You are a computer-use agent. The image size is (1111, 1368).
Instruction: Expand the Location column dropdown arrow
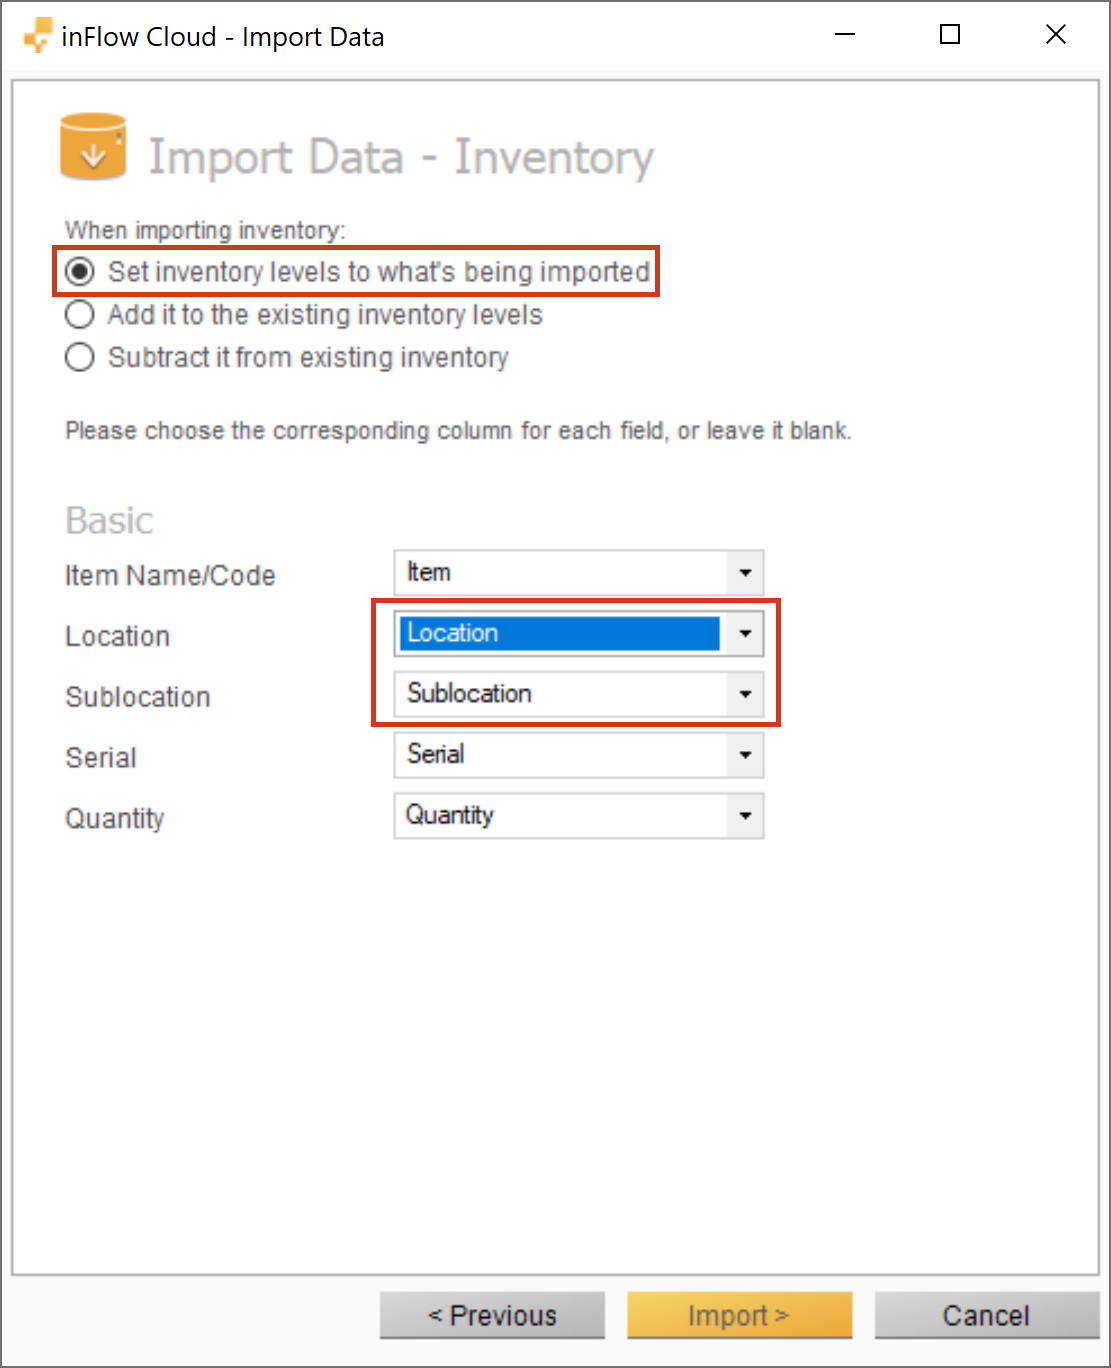coord(745,634)
